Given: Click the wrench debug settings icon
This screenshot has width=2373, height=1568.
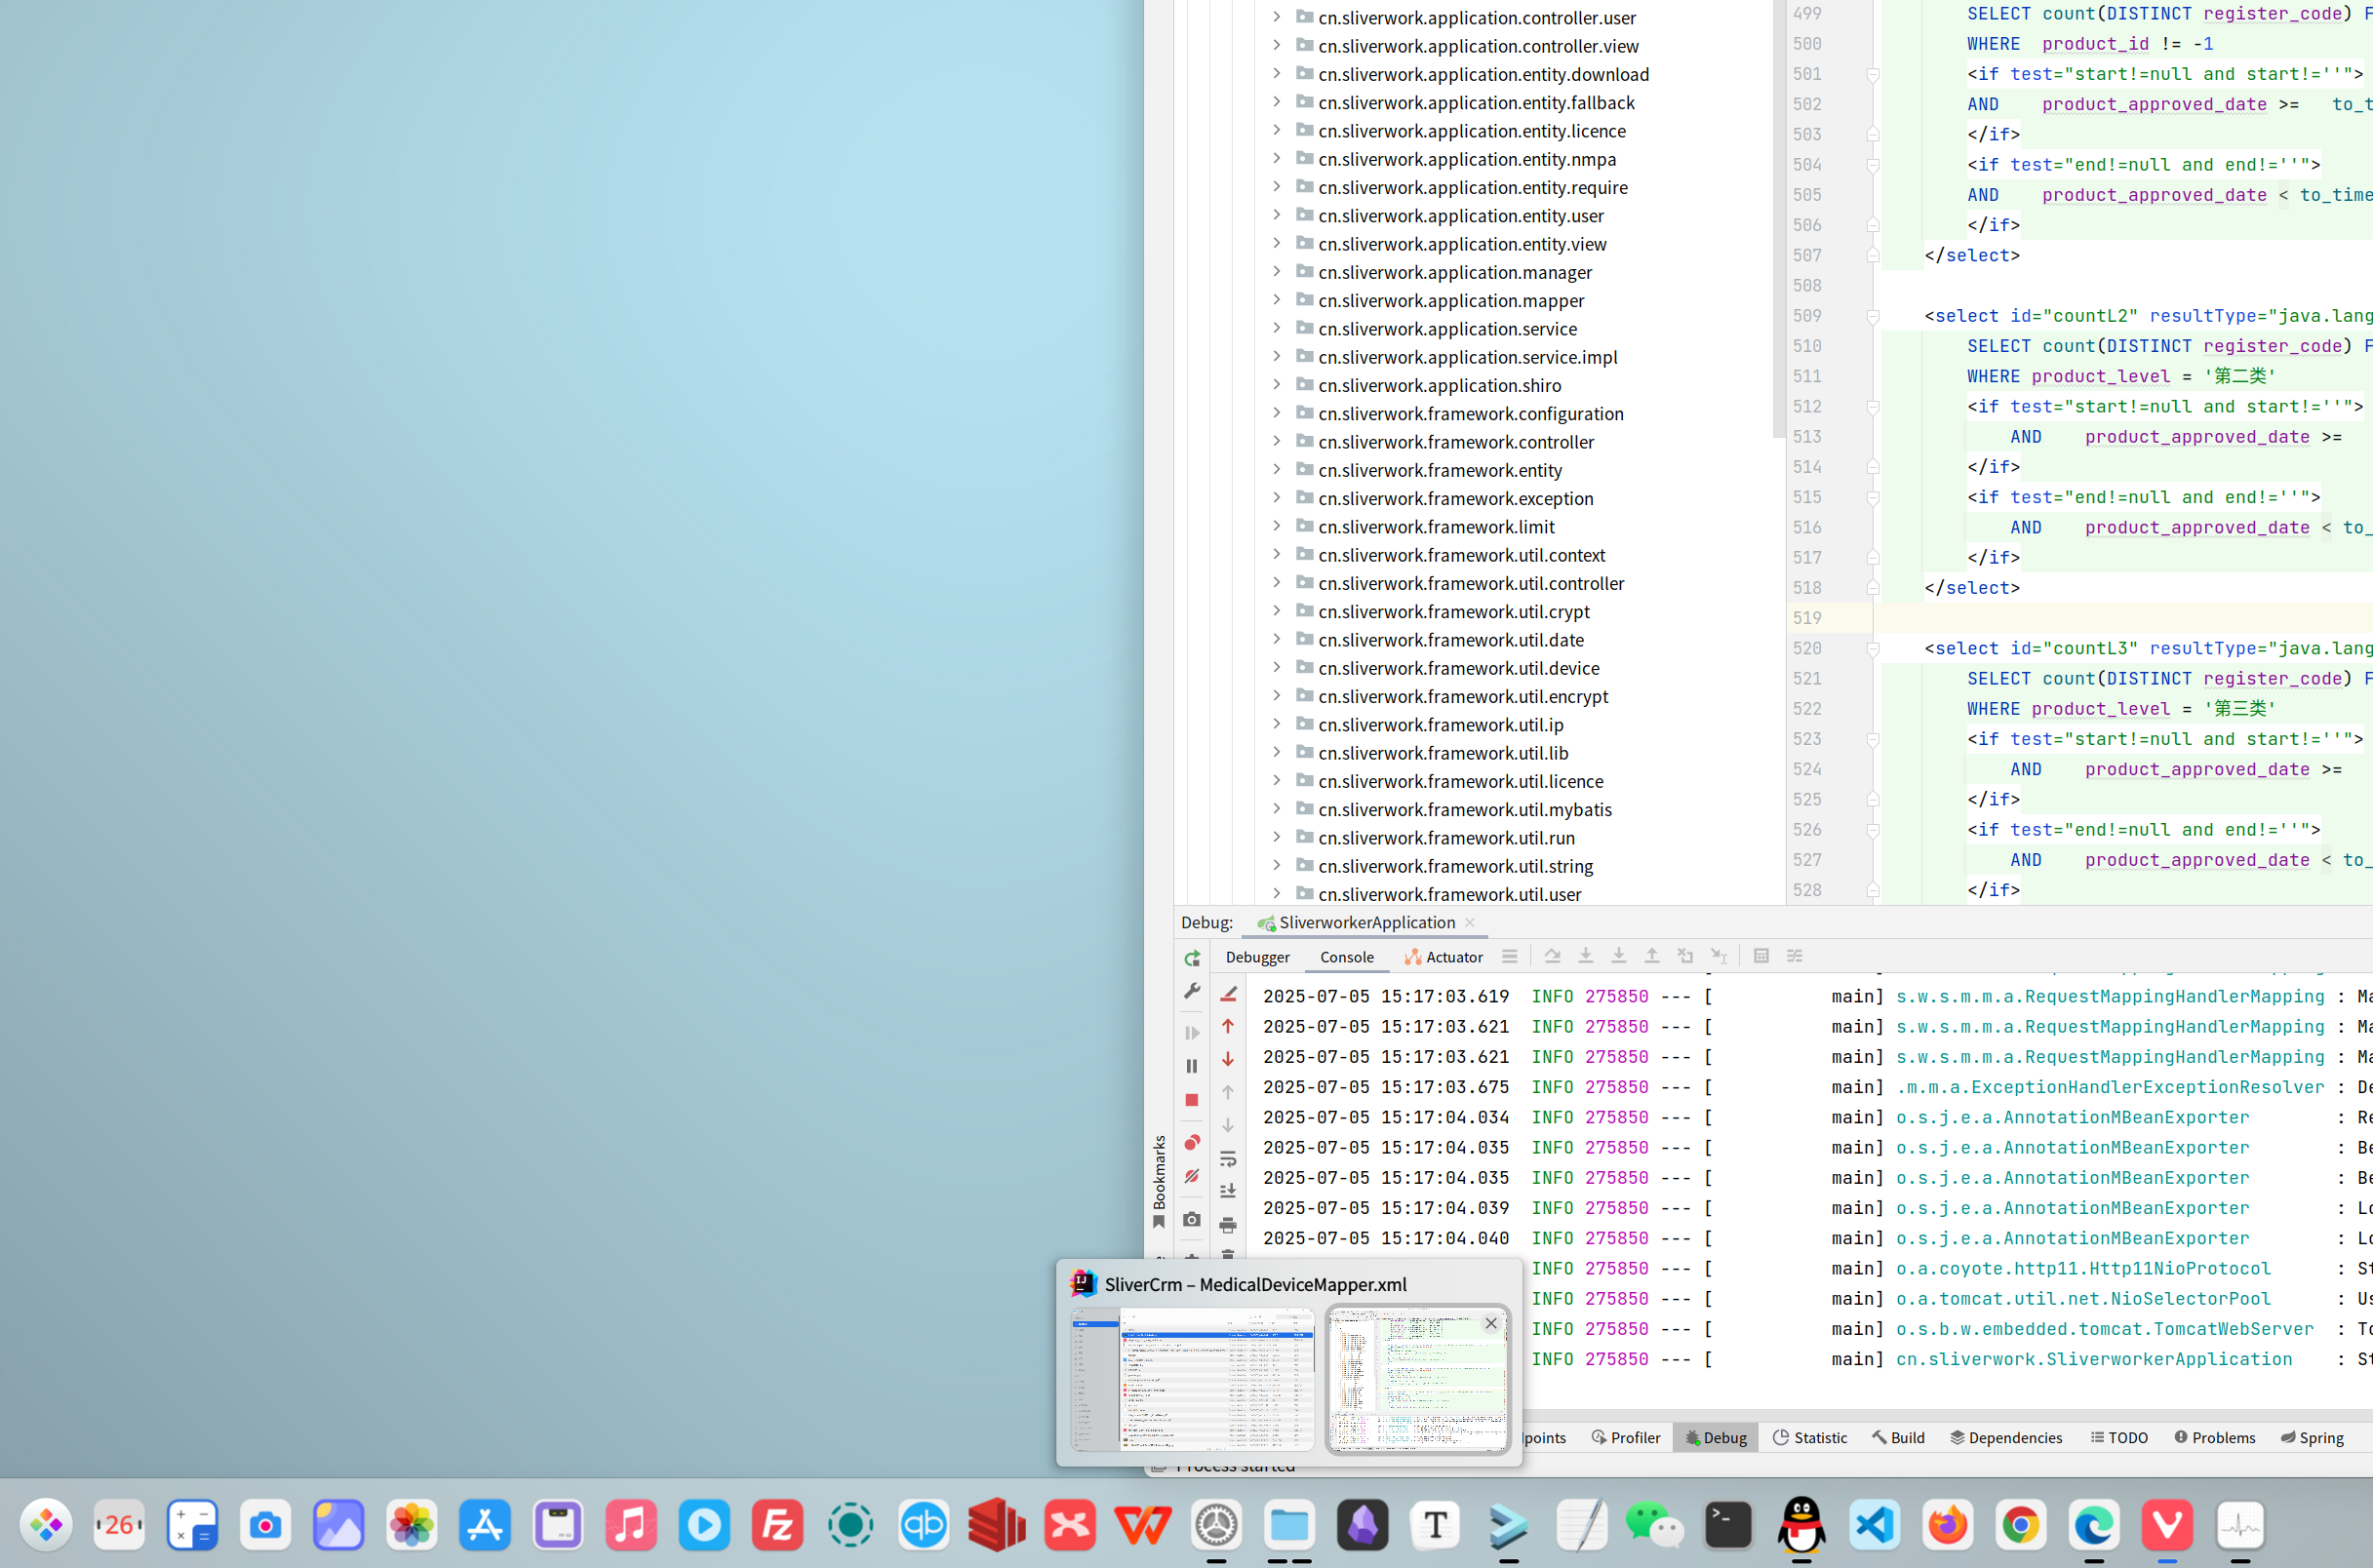Looking at the screenshot, I should [1191, 991].
